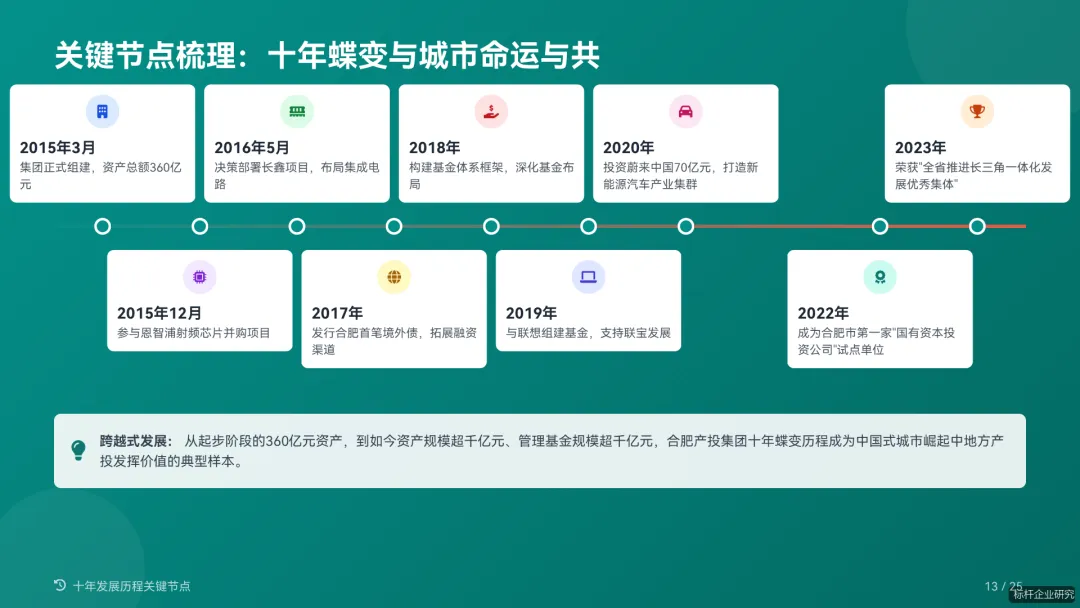Viewport: 1080px width, 608px height.
Task: Click text 集团正式组建，资产总额360亿元
Action: pos(101,176)
